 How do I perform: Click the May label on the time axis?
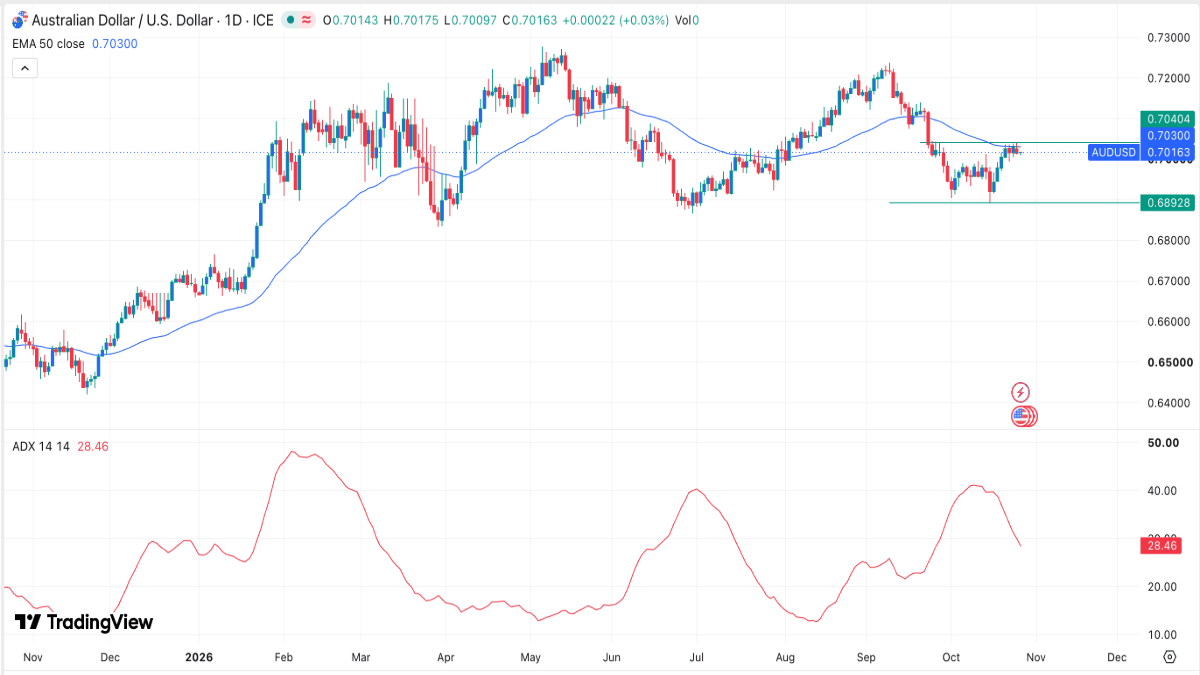coord(531,657)
